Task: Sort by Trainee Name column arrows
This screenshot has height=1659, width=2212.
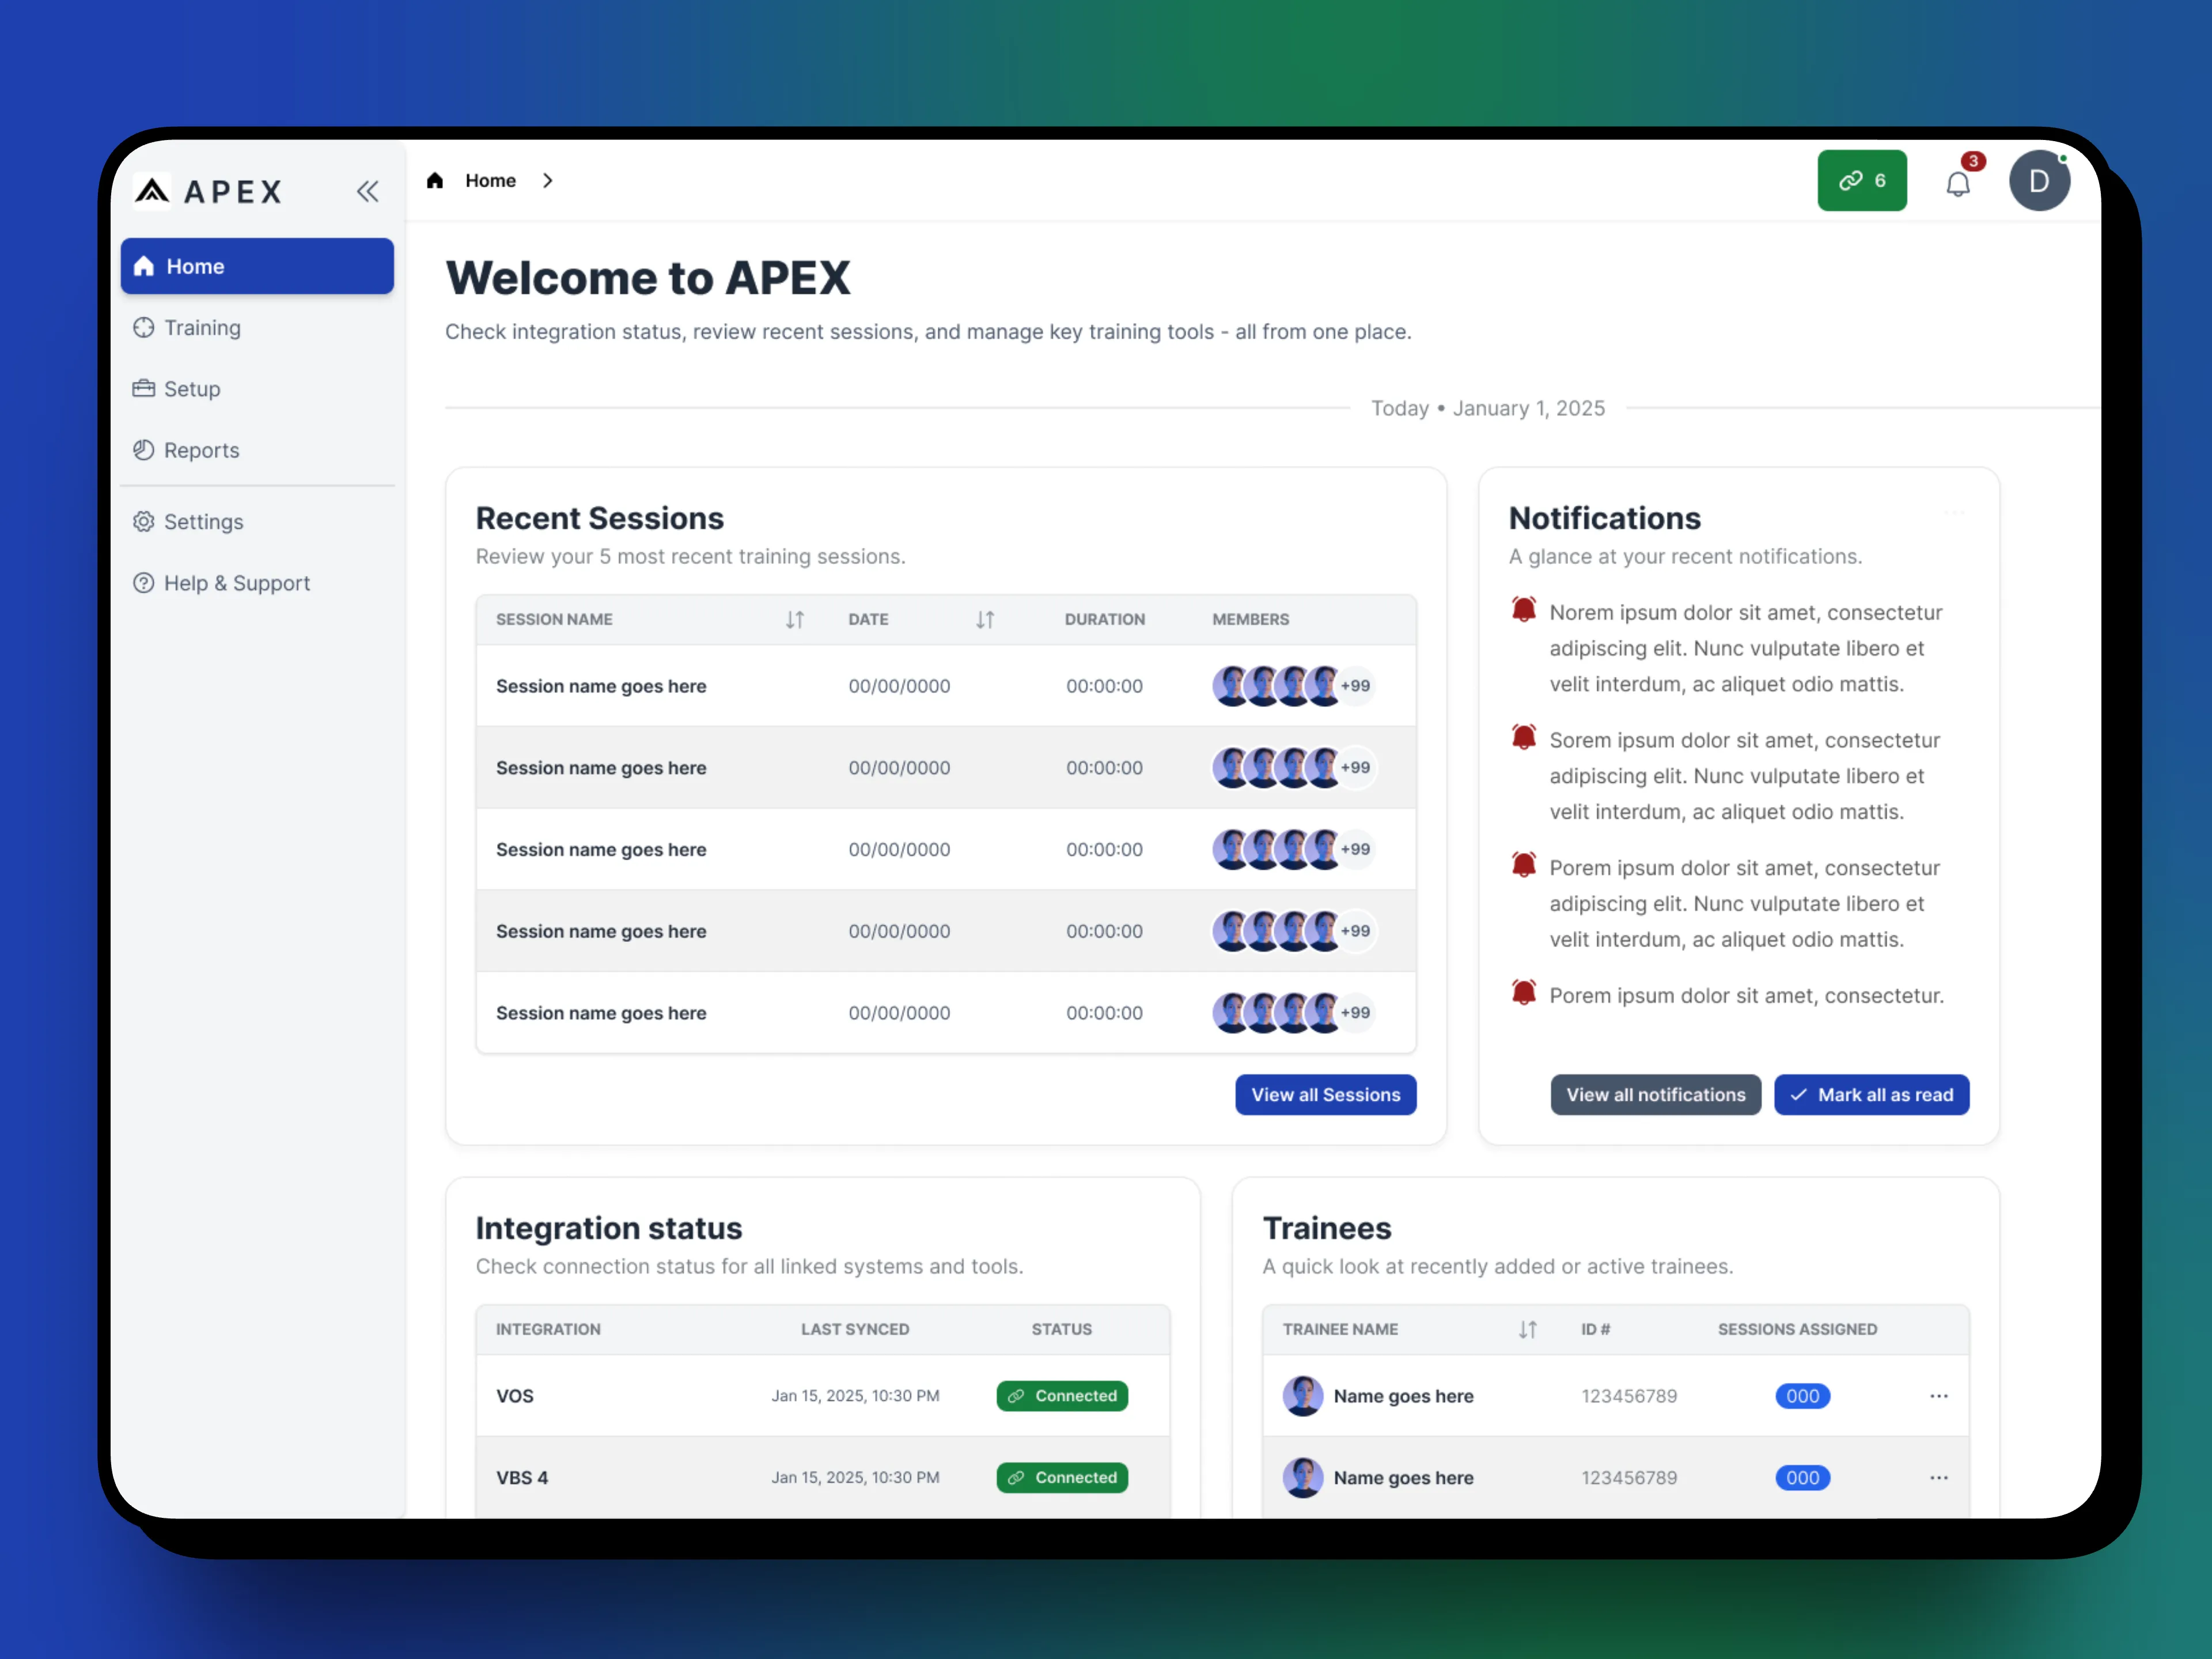Action: 1528,1330
